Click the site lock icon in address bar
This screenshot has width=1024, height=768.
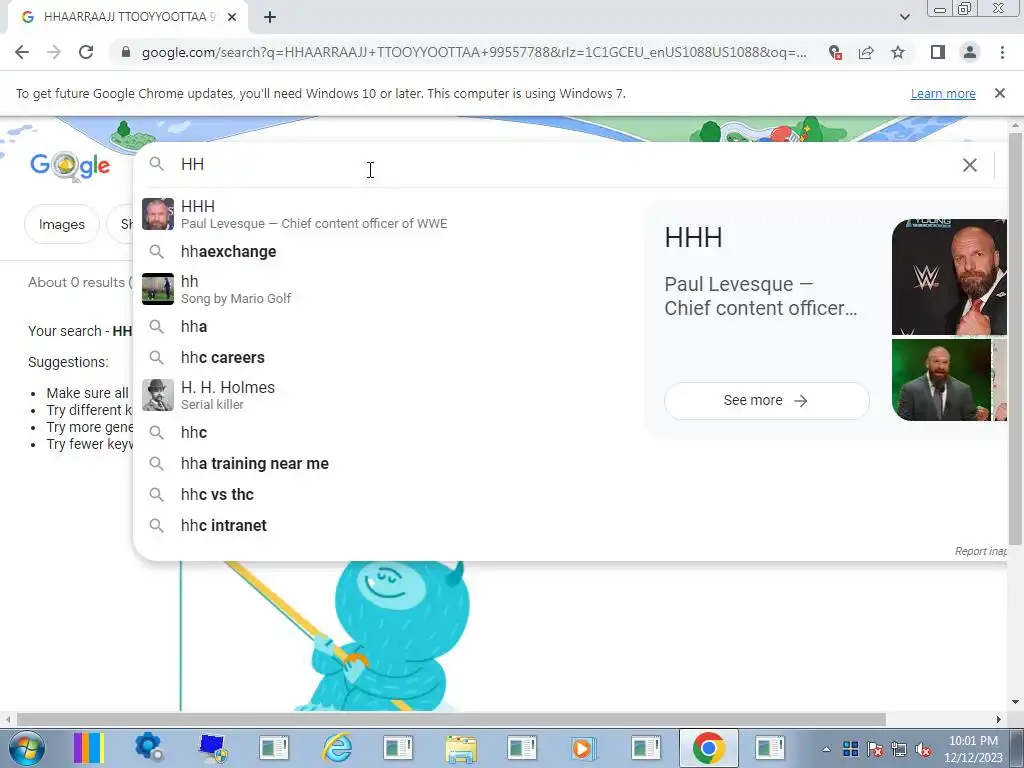pos(126,52)
